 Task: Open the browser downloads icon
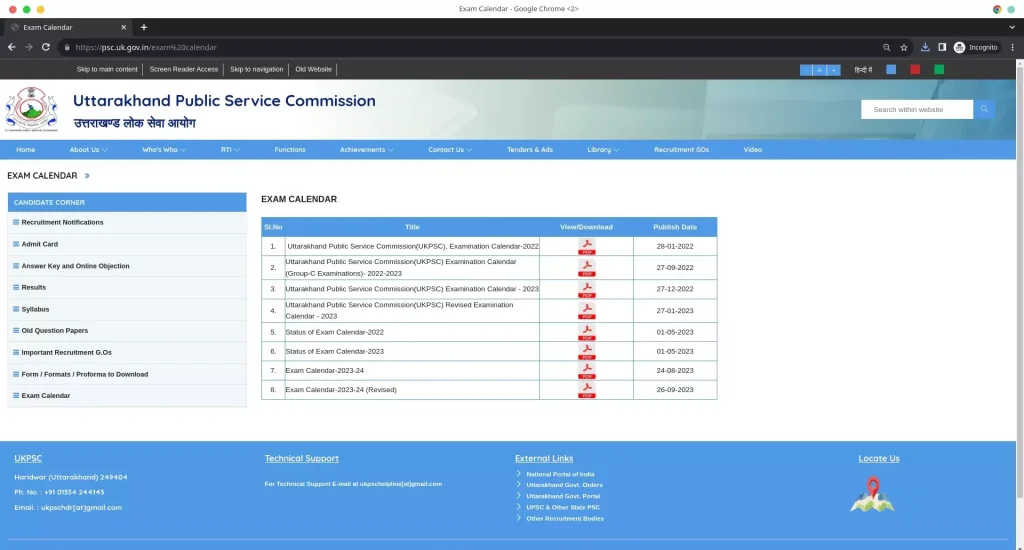[x=925, y=47]
